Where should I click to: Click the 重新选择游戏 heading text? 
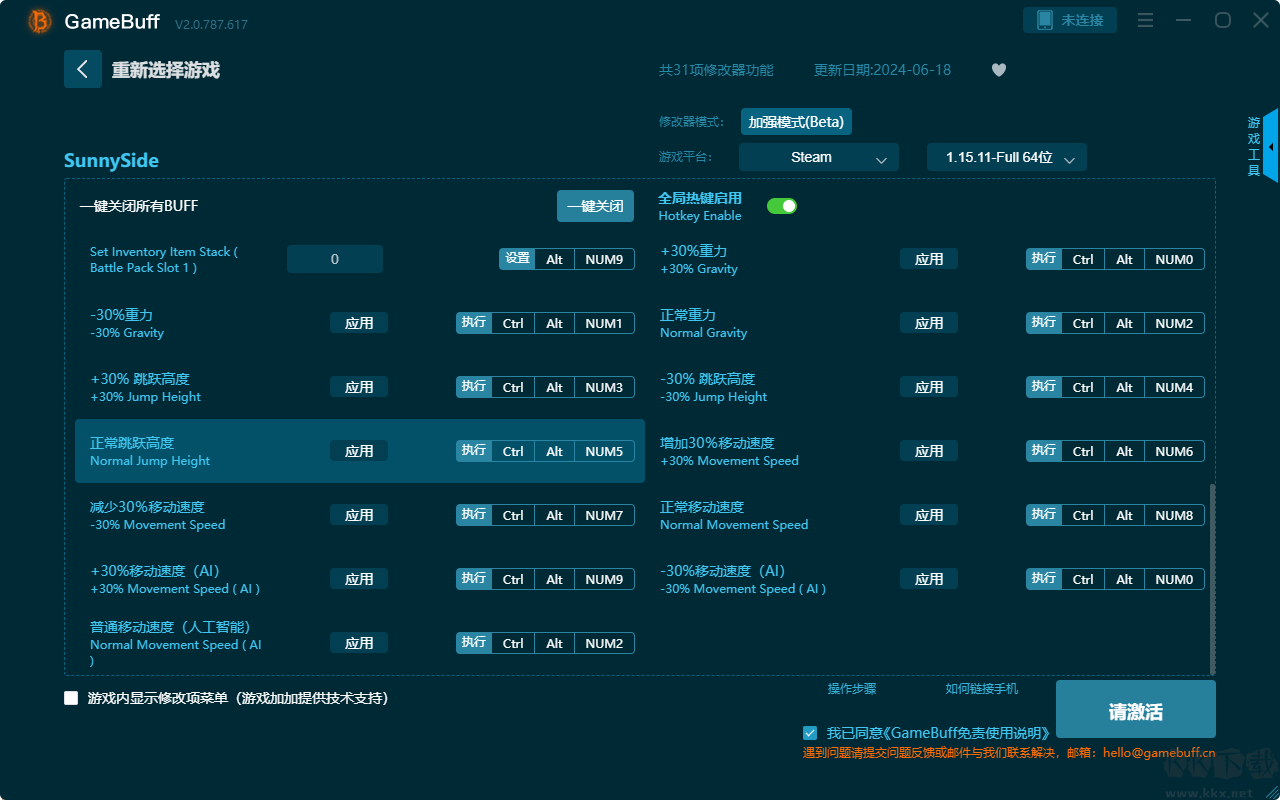point(165,70)
